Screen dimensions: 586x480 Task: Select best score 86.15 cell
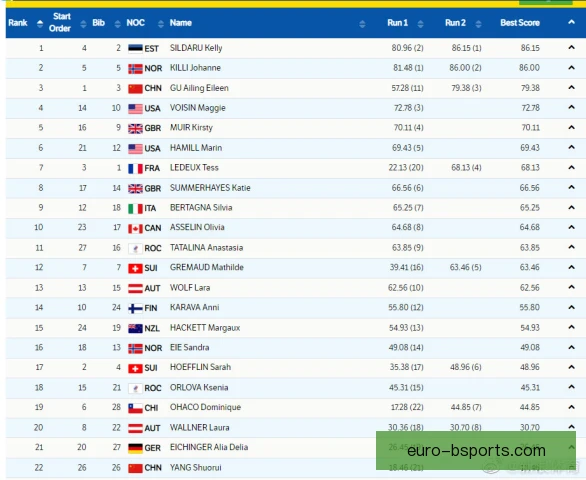pos(530,48)
